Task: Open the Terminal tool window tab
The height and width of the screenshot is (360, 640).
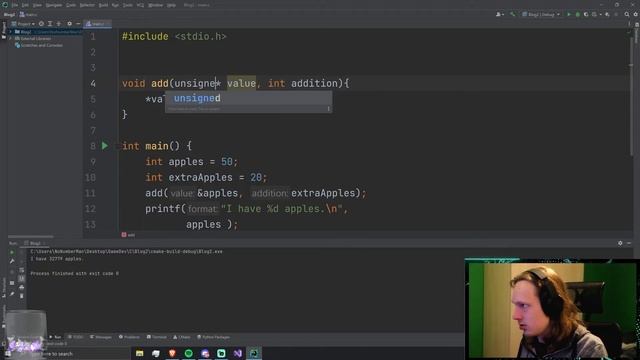Action: click(x=157, y=337)
